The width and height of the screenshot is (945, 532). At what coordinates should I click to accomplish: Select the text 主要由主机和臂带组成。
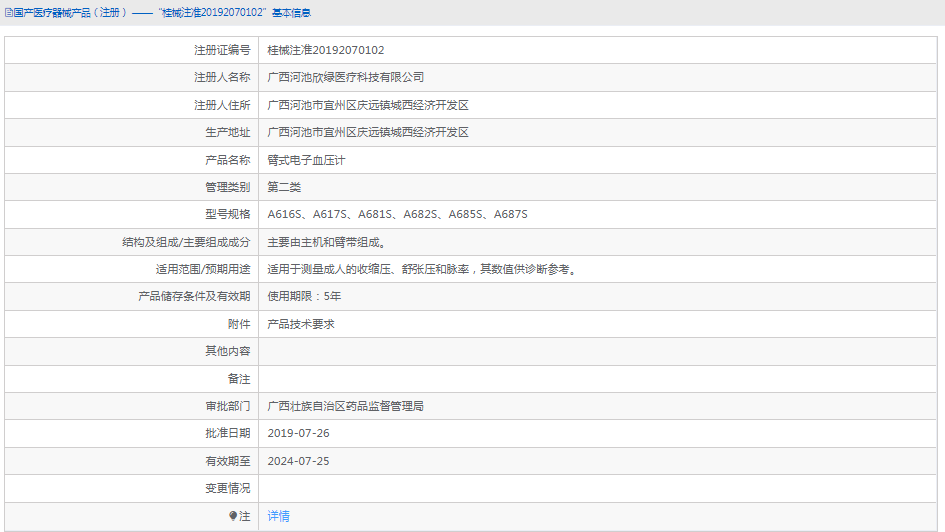(x=328, y=242)
